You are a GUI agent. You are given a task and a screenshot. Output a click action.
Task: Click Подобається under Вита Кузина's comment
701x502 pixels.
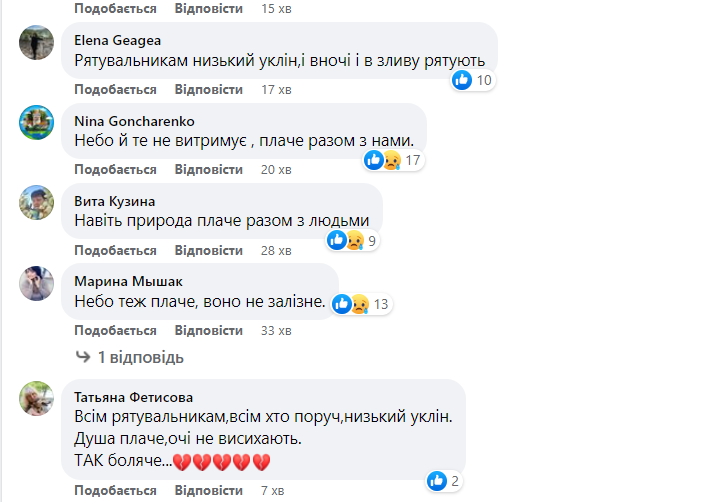tap(115, 250)
